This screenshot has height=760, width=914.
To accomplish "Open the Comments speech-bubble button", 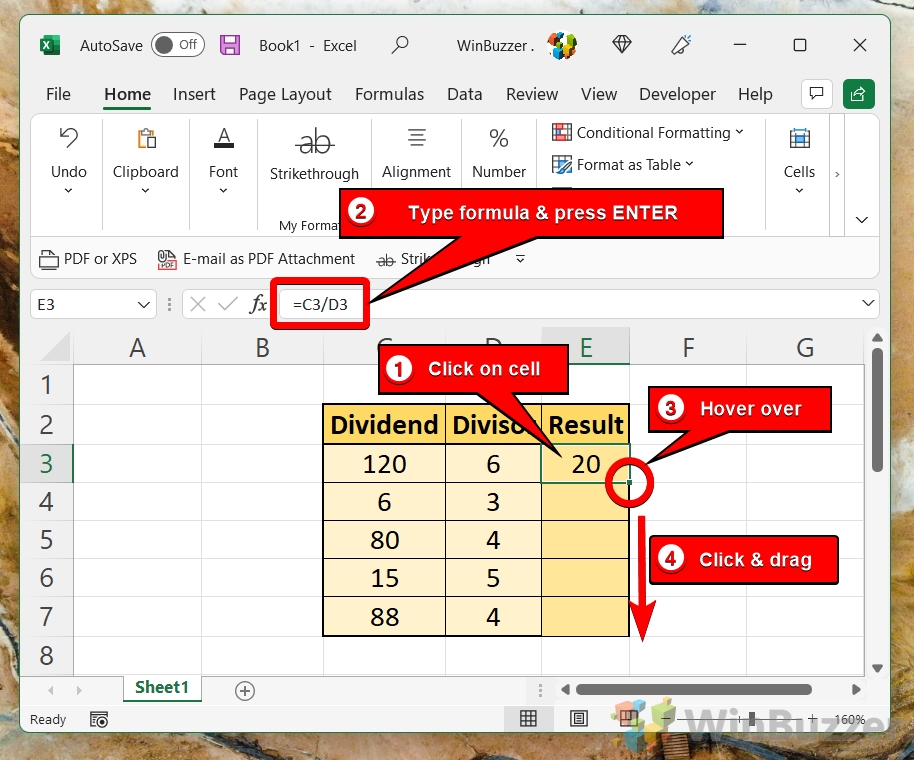I will point(816,93).
